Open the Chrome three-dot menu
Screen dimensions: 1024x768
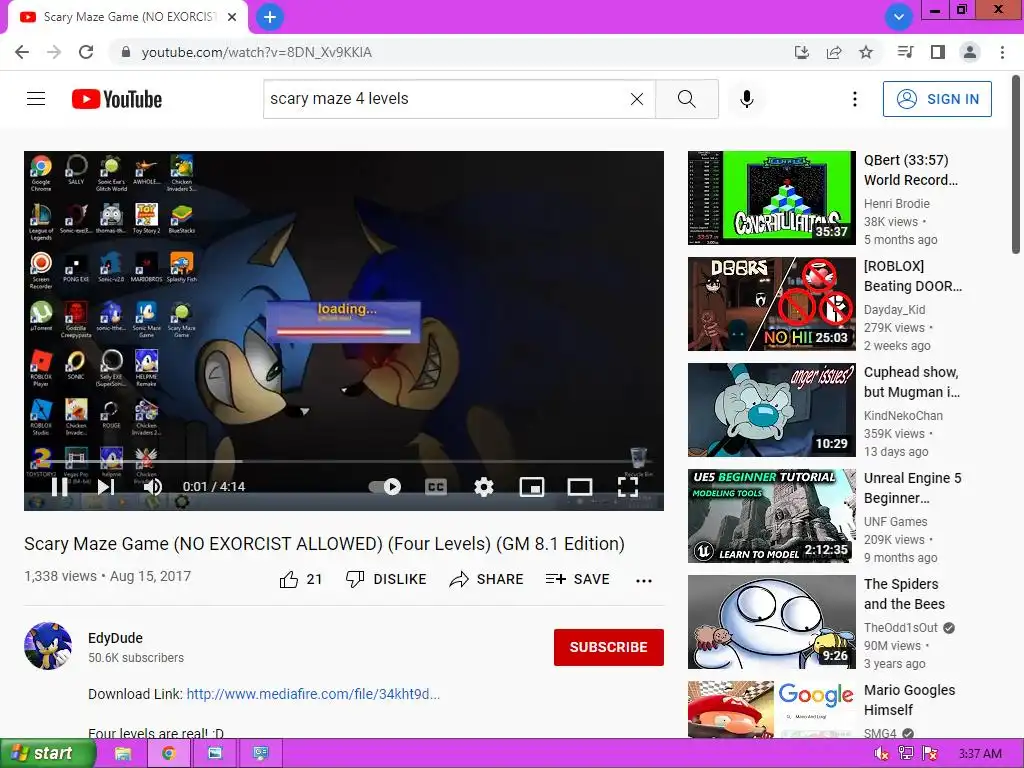(x=1002, y=52)
